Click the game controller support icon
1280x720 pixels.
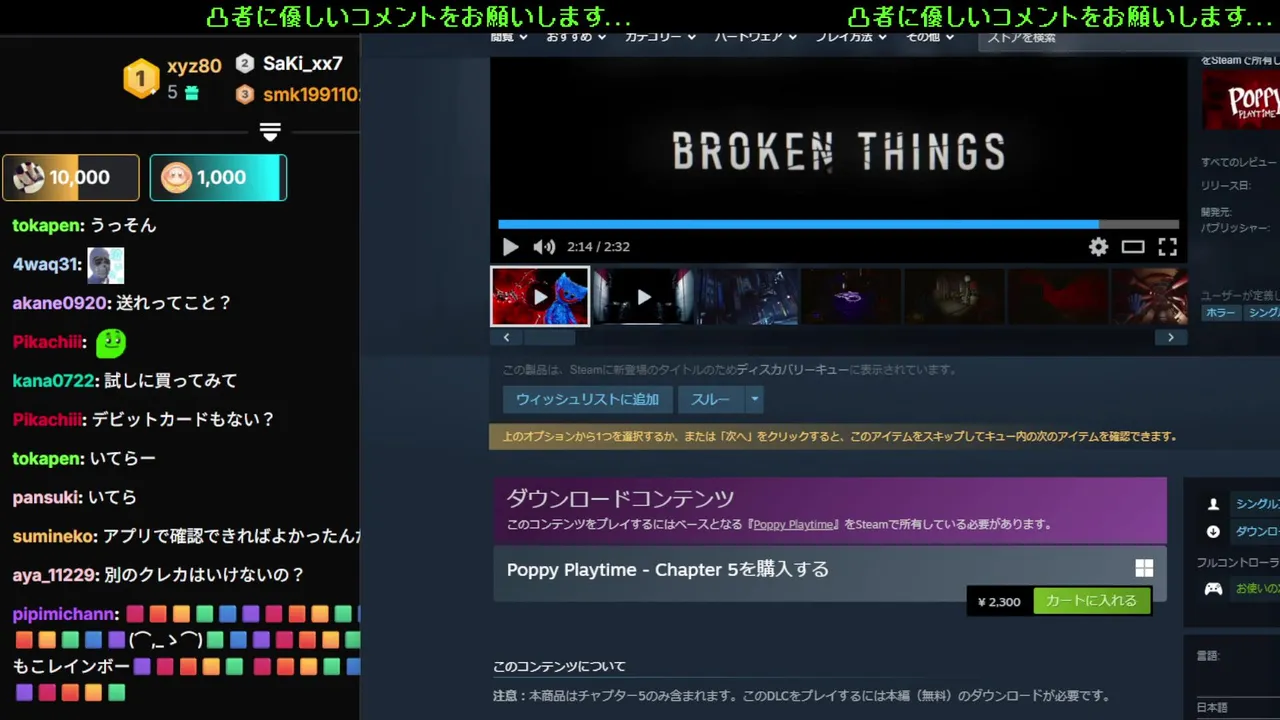[1213, 588]
